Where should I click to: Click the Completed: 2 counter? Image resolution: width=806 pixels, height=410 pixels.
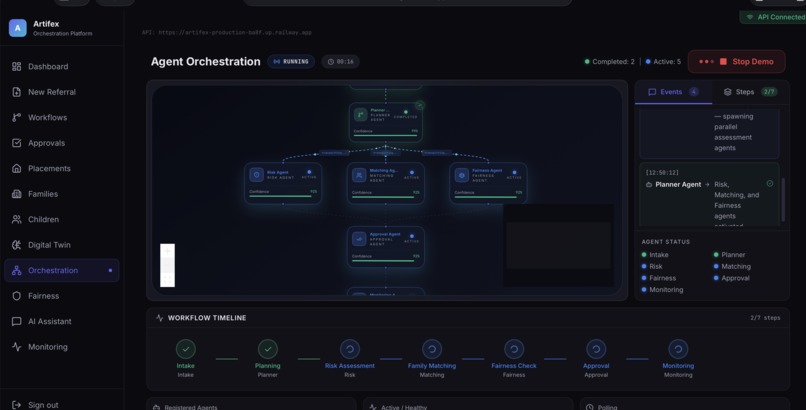coord(609,62)
